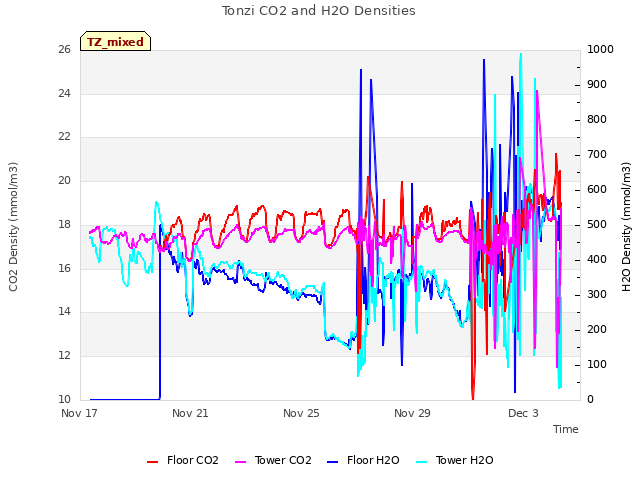Viewport: 640px width, 480px height.
Task: Click the 20 value on CO2 axis
Action: pyautogui.click(x=64, y=180)
